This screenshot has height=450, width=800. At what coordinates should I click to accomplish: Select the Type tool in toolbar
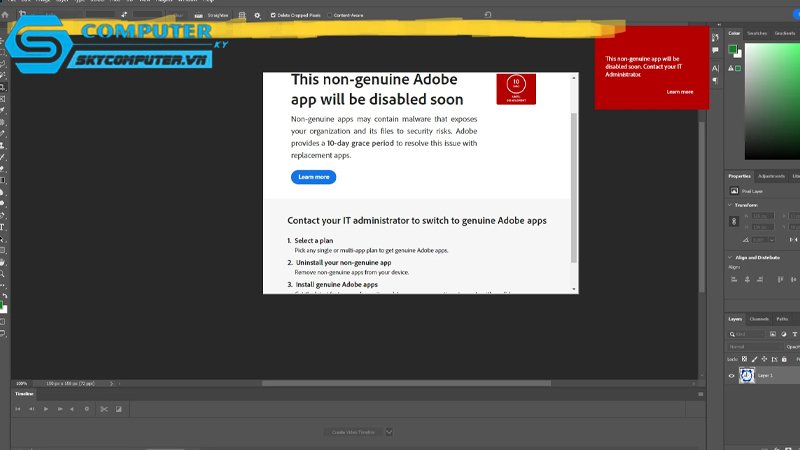pyautogui.click(x=3, y=227)
